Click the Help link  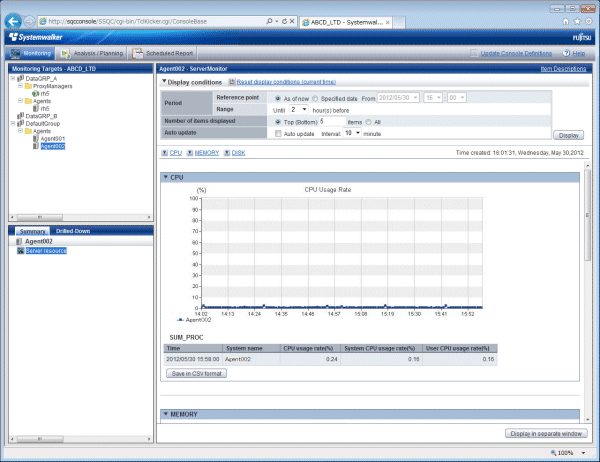tap(579, 53)
